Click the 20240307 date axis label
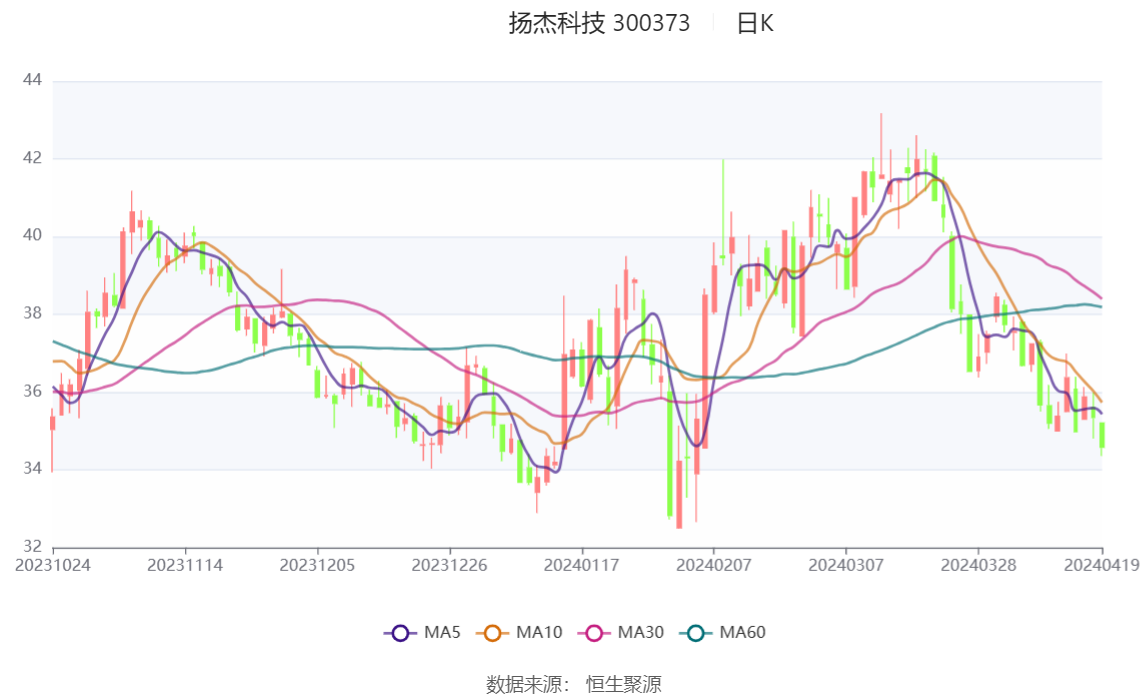This screenshot has height=699, width=1148. click(x=846, y=566)
